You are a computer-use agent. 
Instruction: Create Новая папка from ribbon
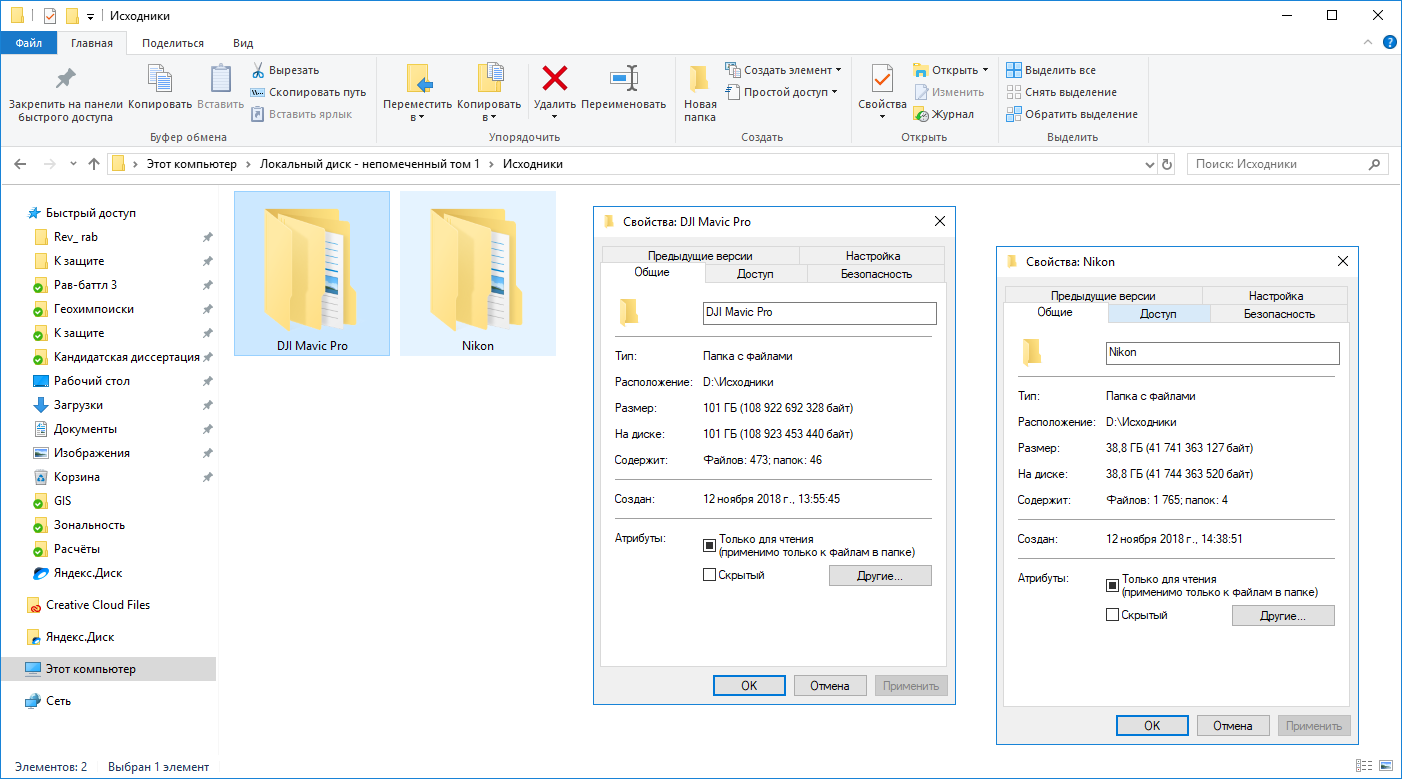(700, 93)
